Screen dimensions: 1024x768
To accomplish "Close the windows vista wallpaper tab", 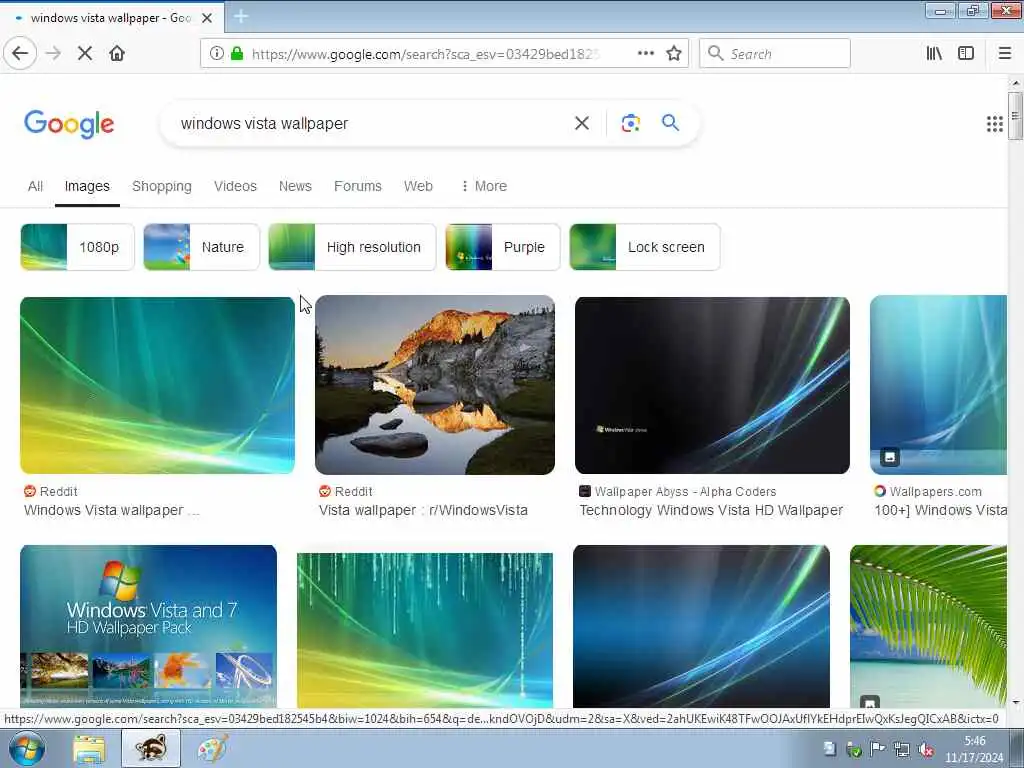I will 207,18.
